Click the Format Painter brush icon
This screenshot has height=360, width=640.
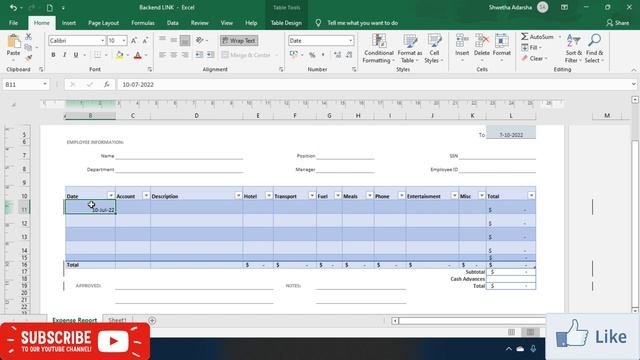click(x=28, y=58)
